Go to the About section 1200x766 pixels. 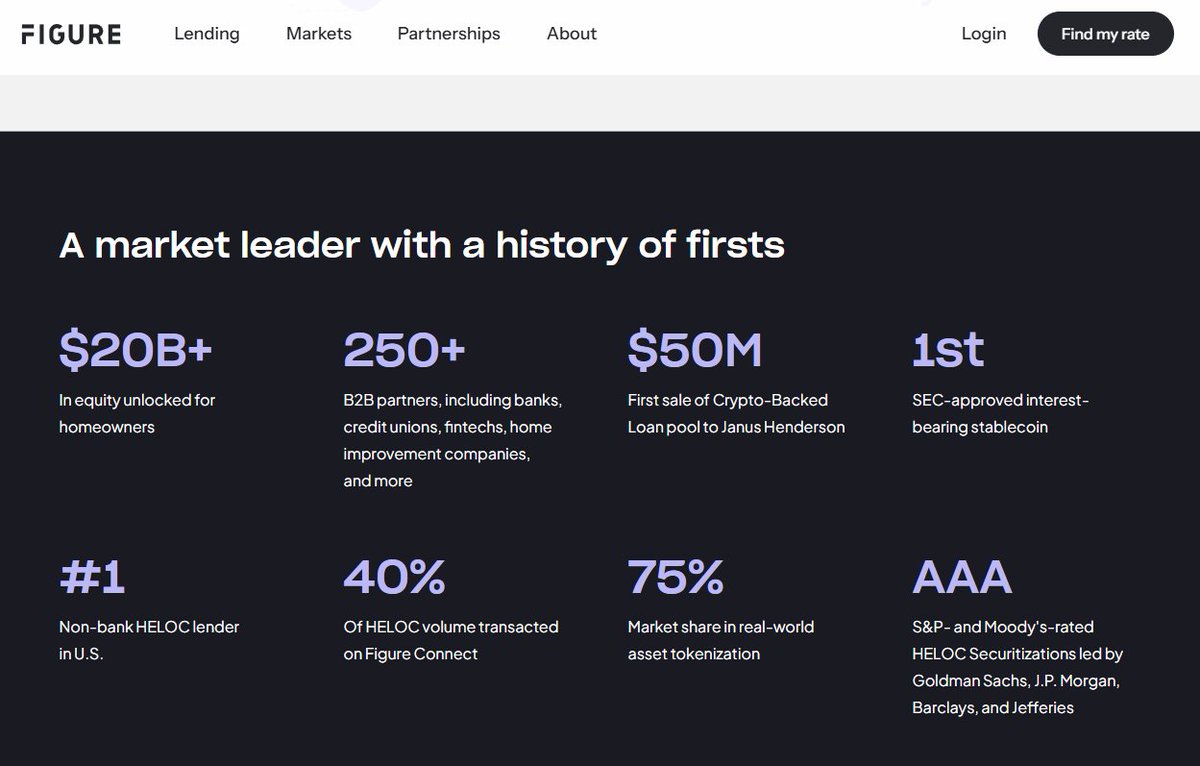pos(572,34)
